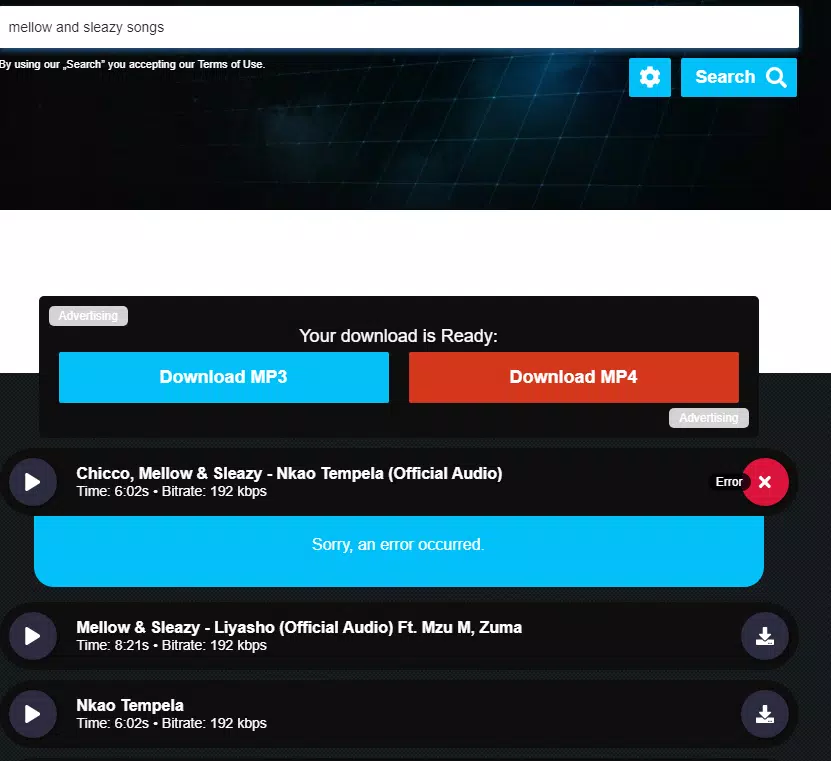Click 'Your download is Ready:' heading
Screen dimensions: 831x761
[399, 336]
